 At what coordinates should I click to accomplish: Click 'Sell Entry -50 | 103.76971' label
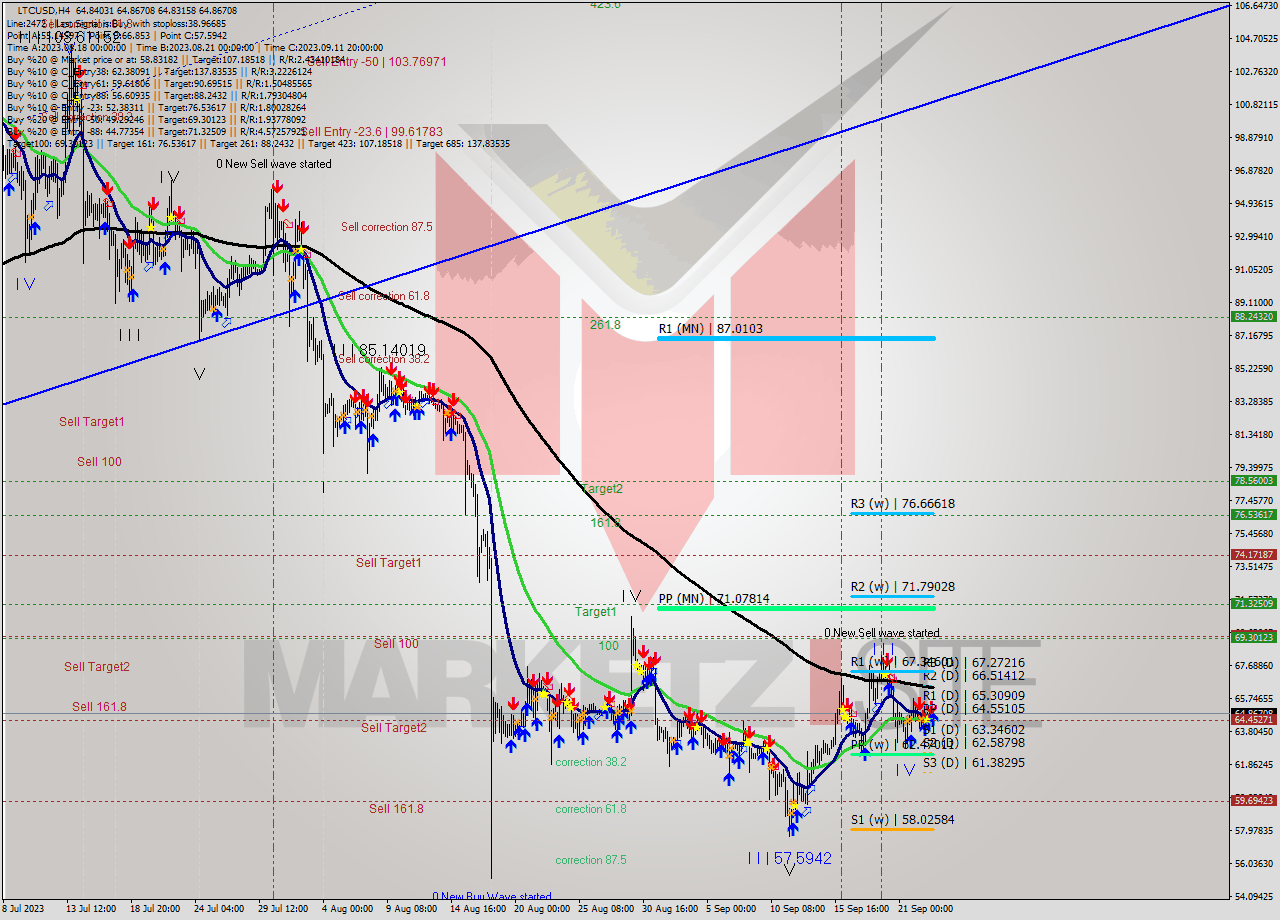[x=375, y=62]
